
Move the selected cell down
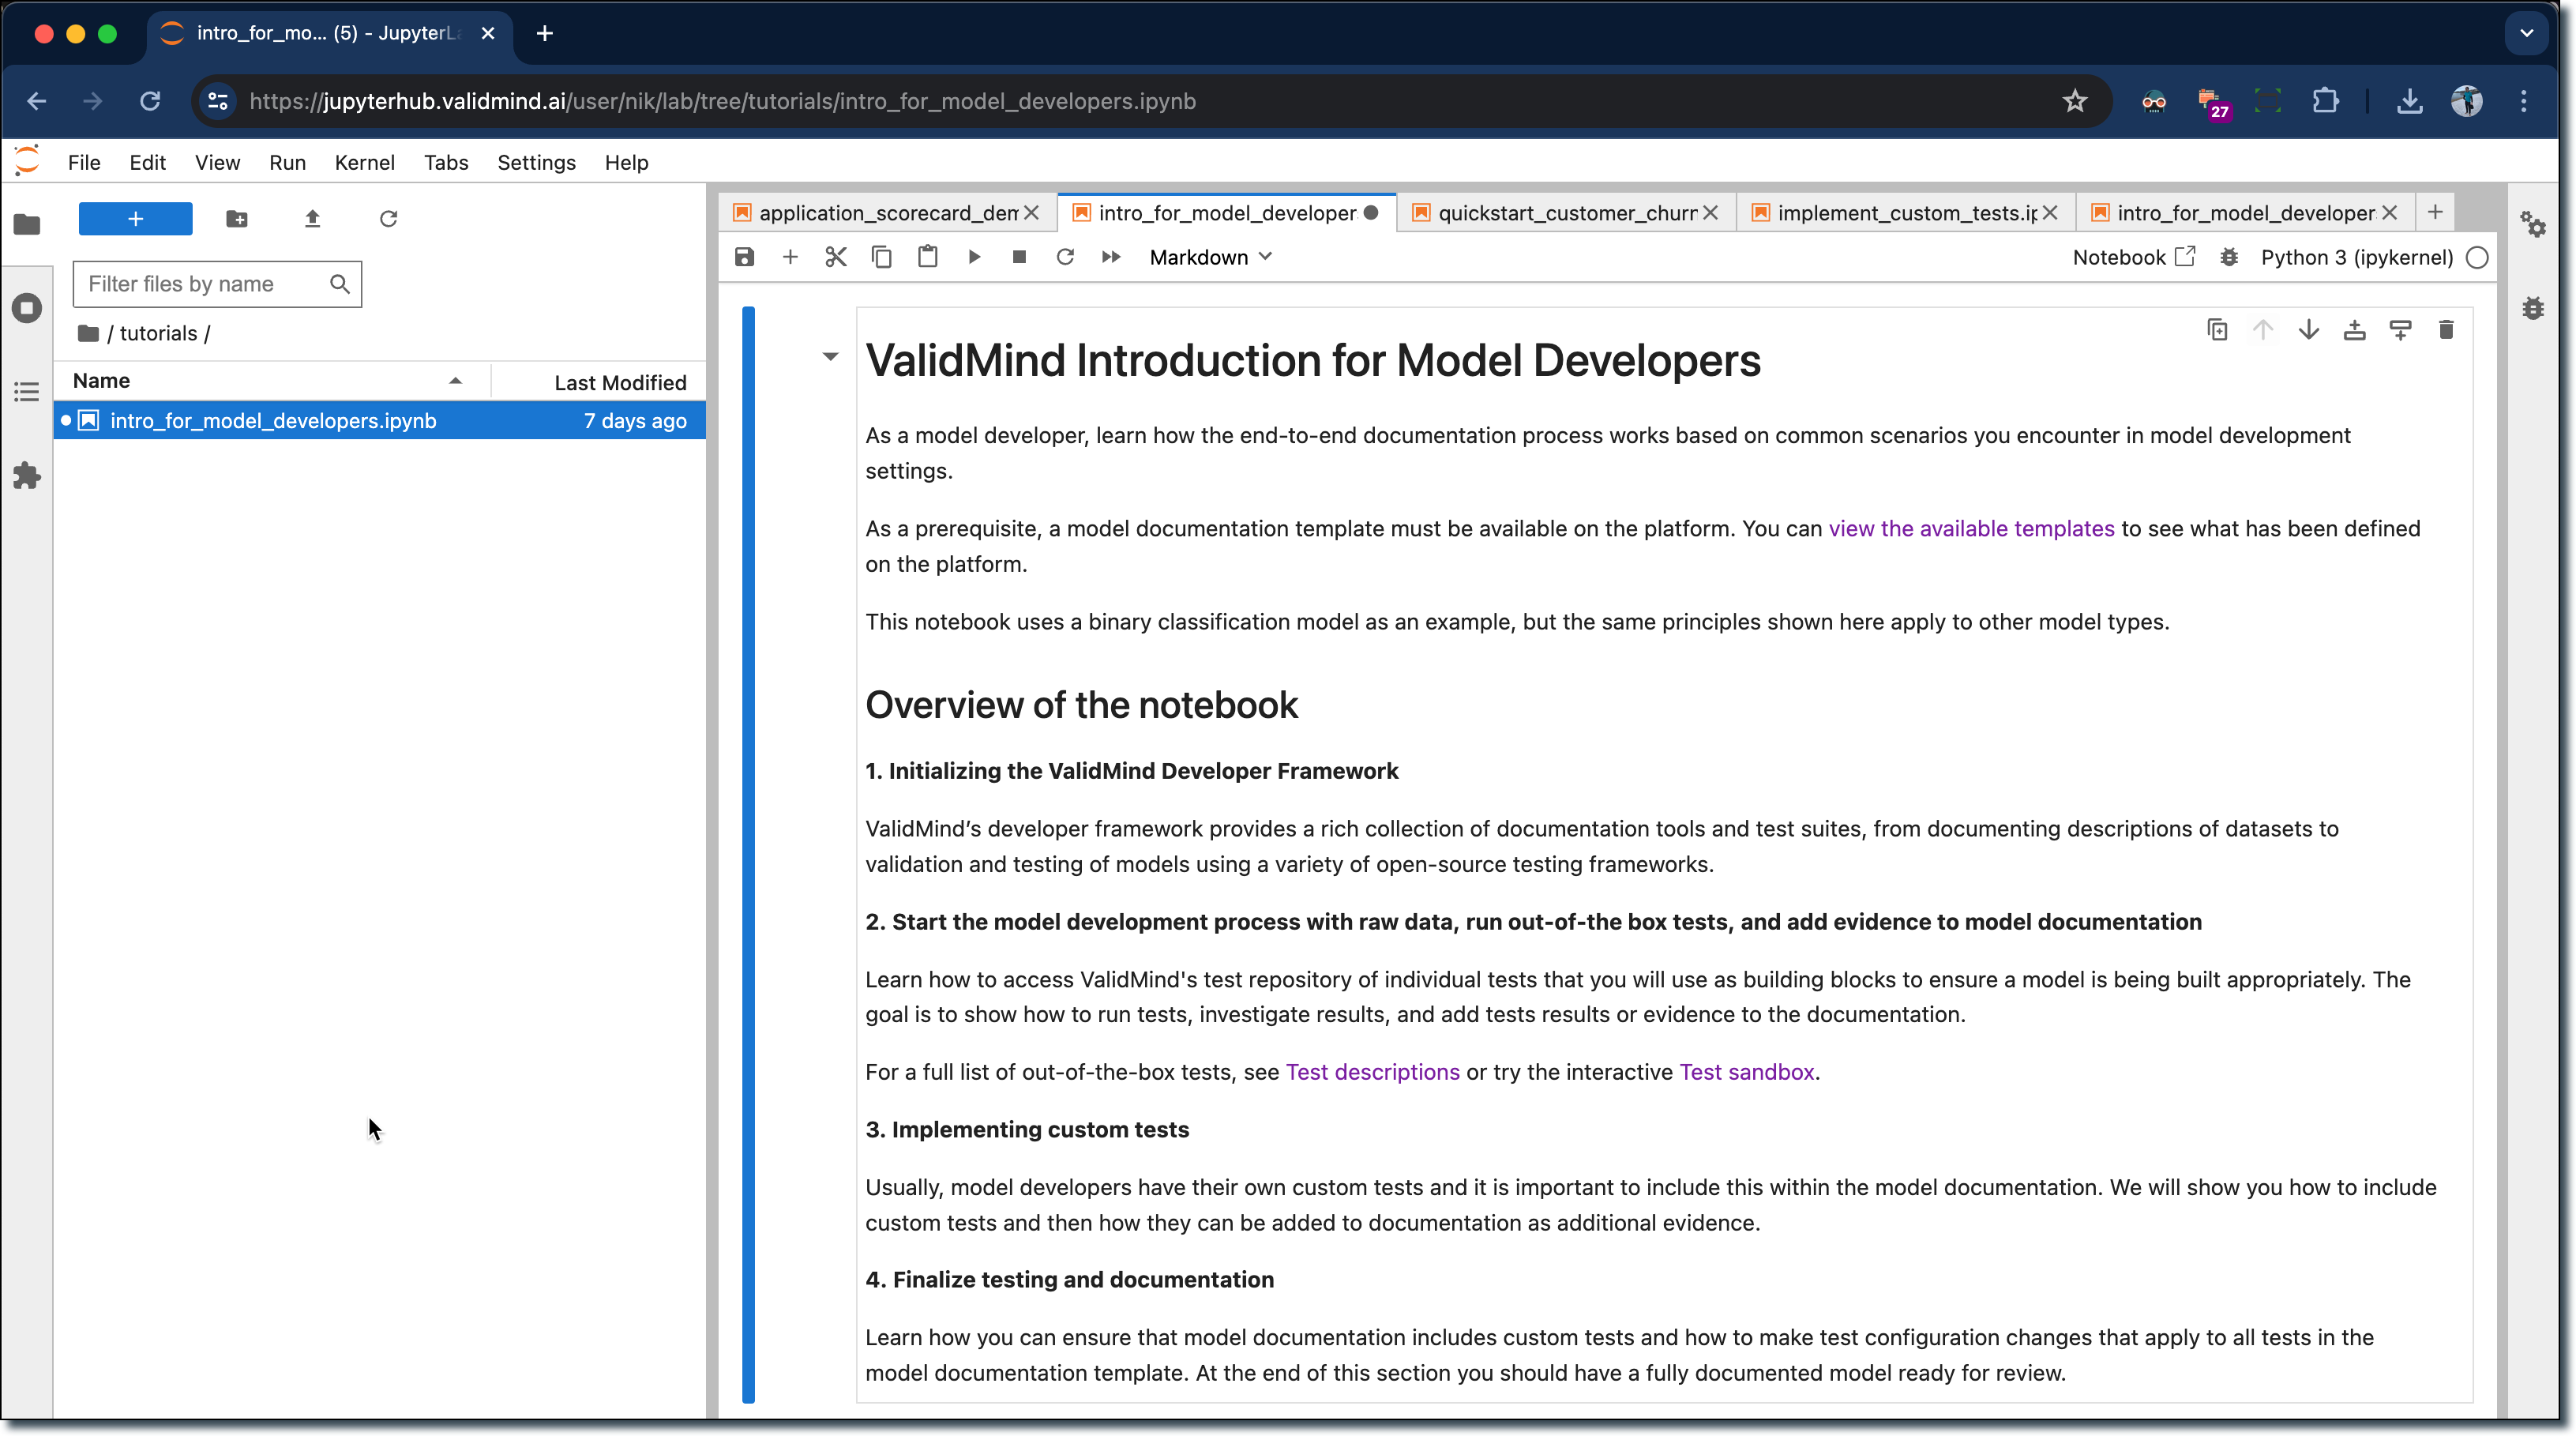[x=2309, y=330]
